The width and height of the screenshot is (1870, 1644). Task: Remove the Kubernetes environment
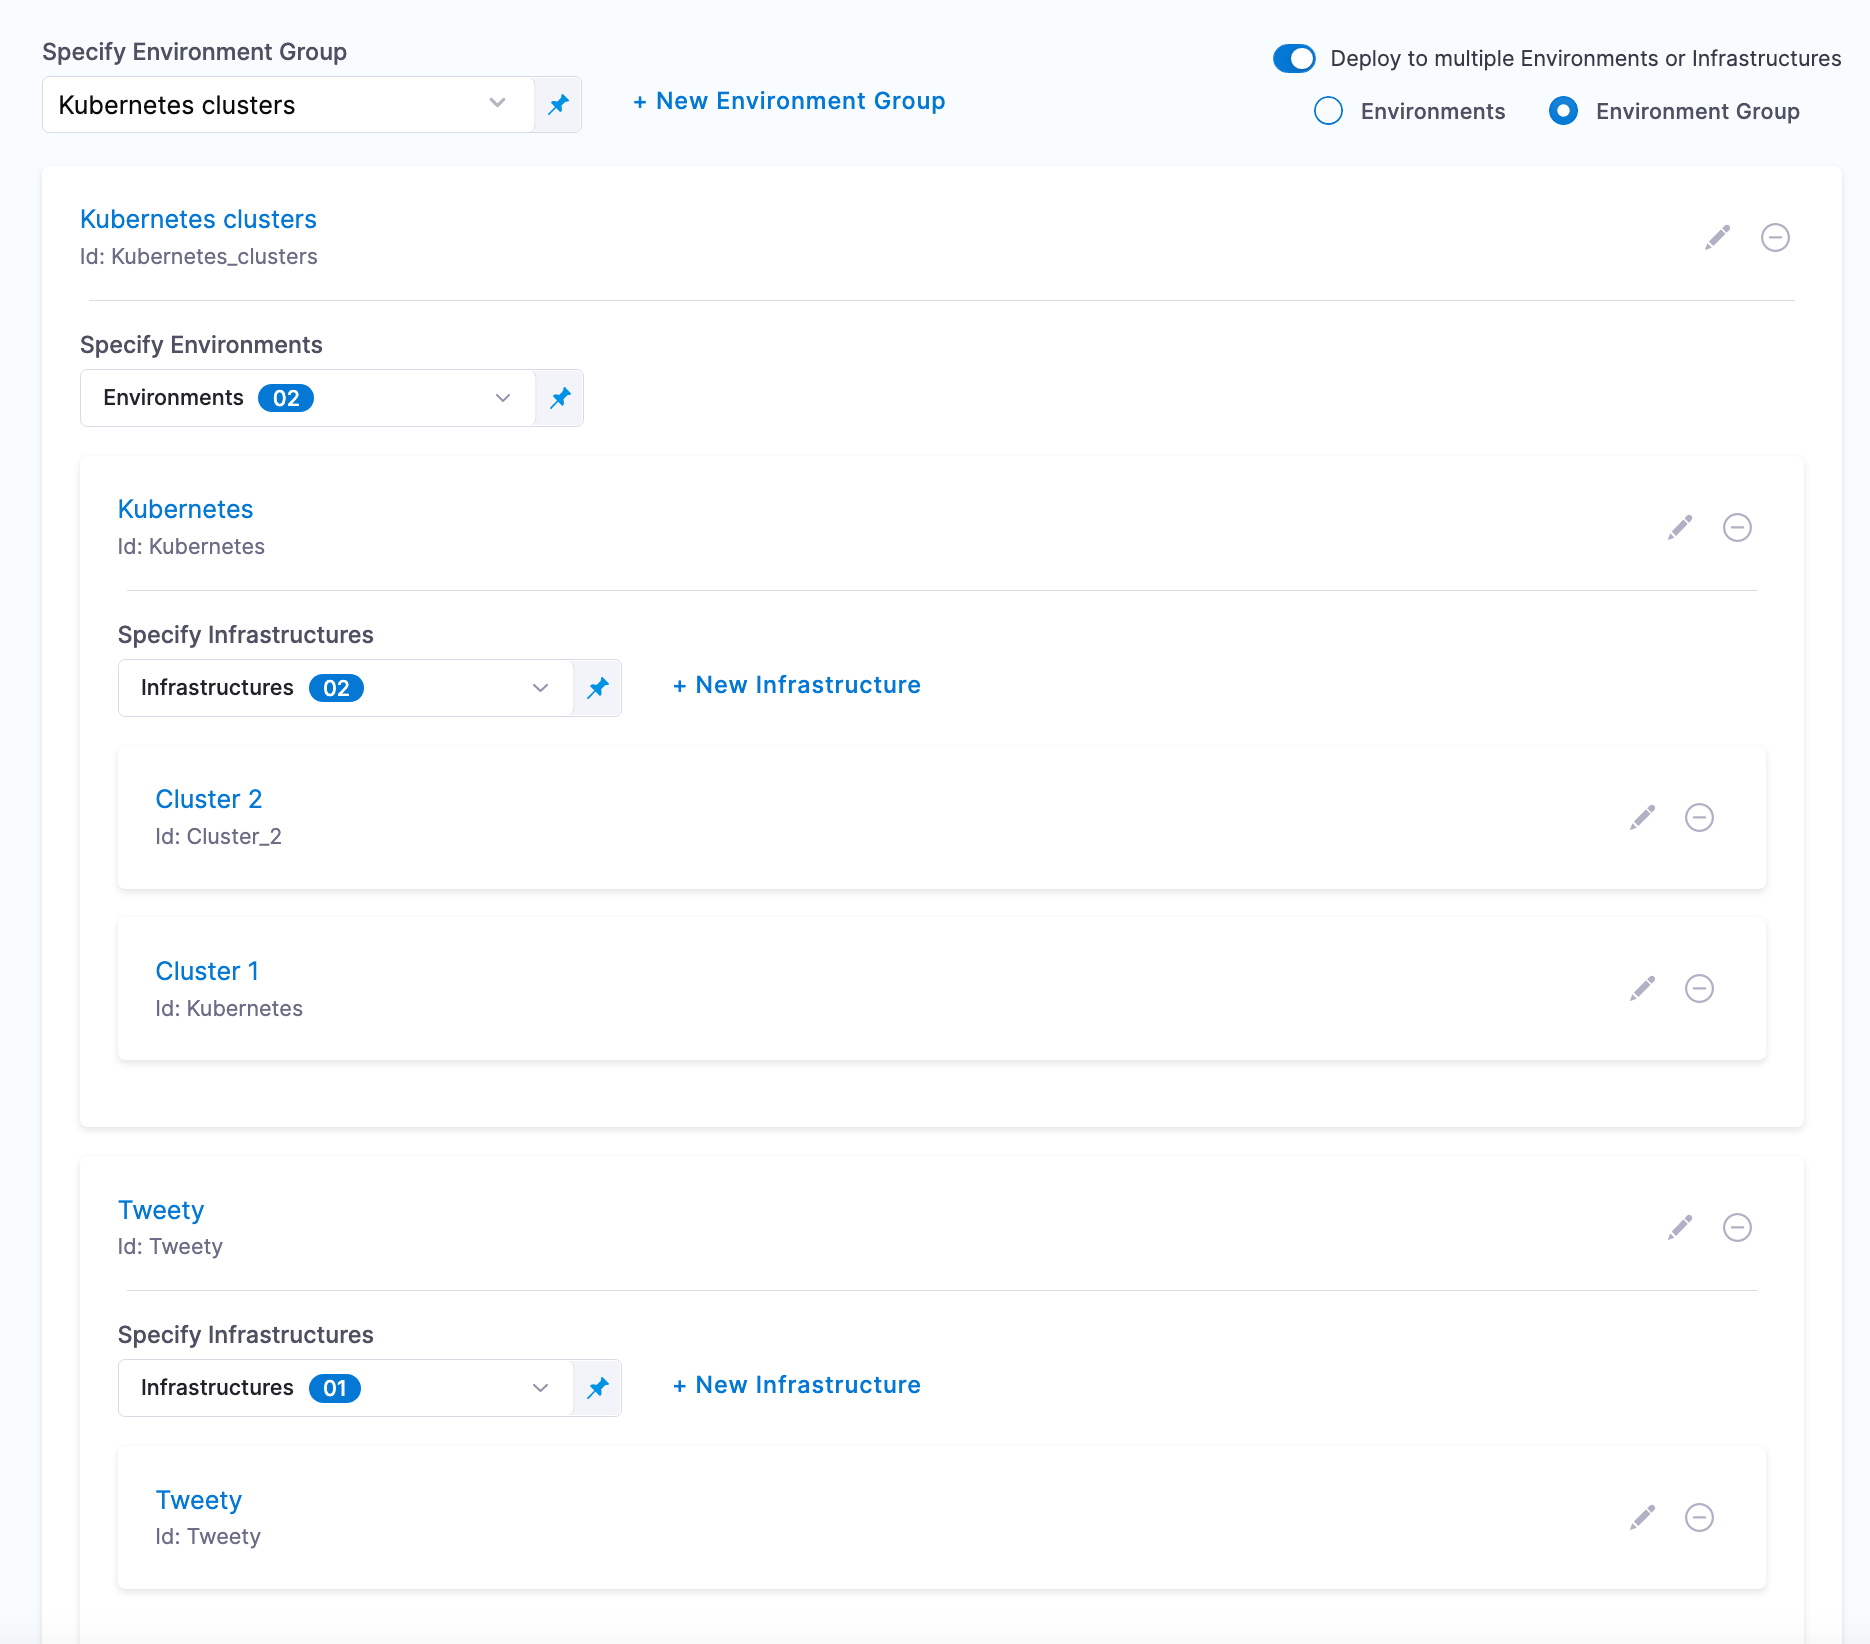1737,527
